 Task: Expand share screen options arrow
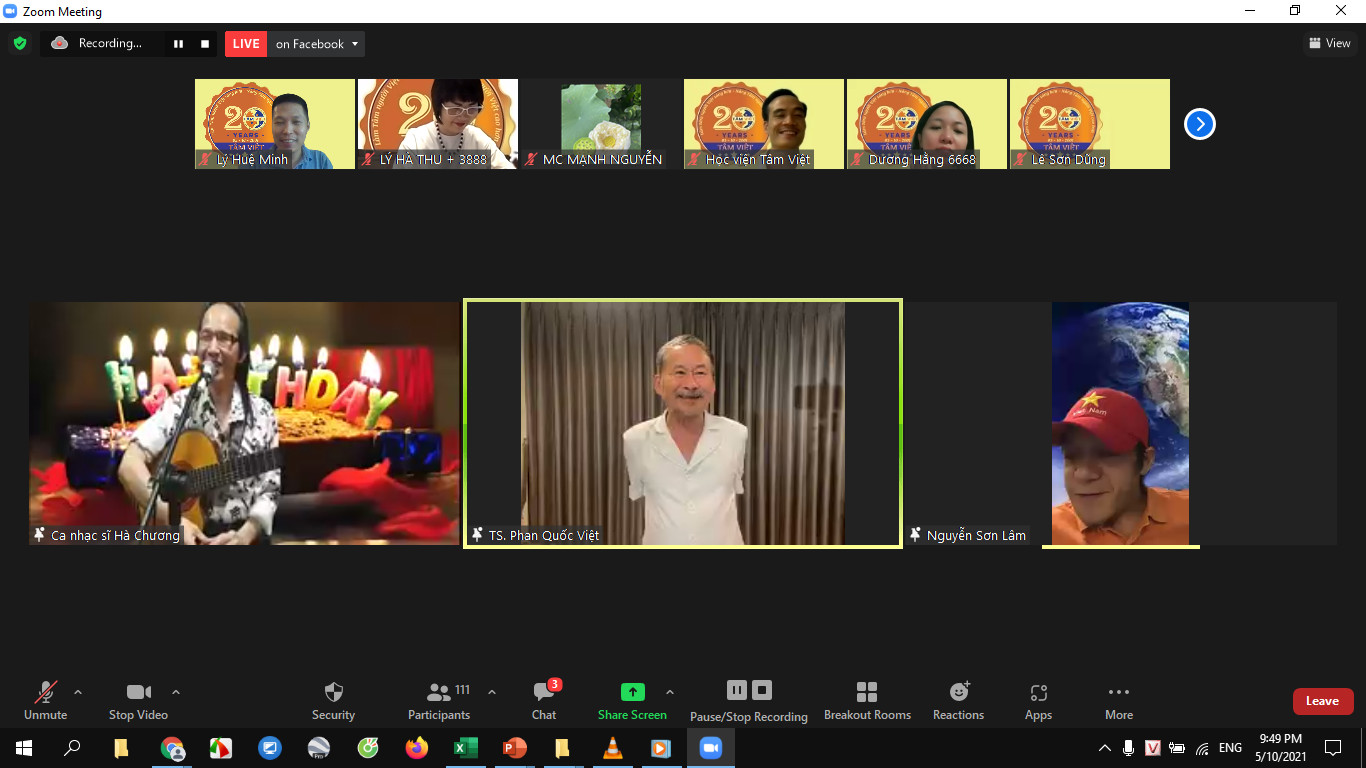click(670, 692)
